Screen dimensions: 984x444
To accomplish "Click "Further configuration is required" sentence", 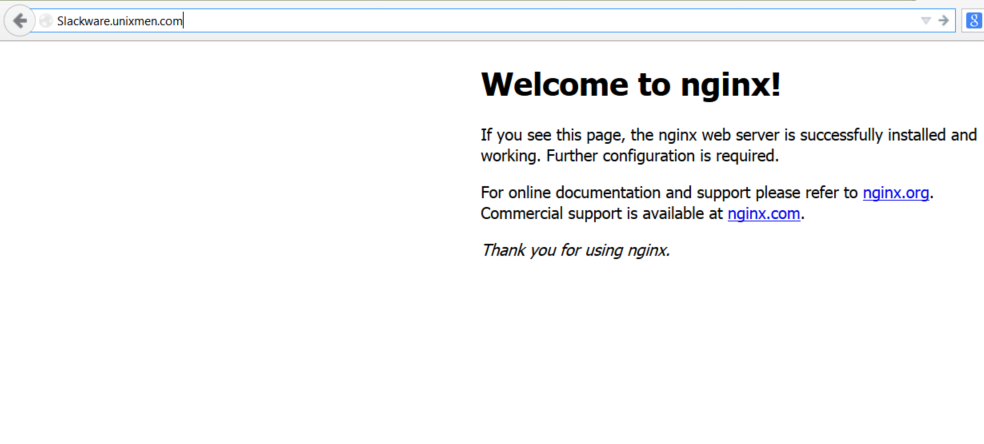I will tap(663, 156).
